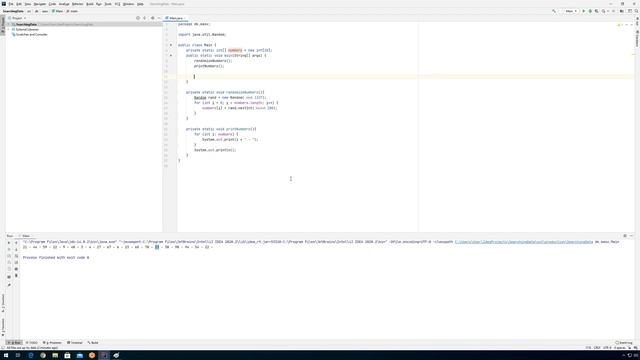640x360 pixels.
Task: Select the Main tab in Run panel
Action: coord(25,236)
